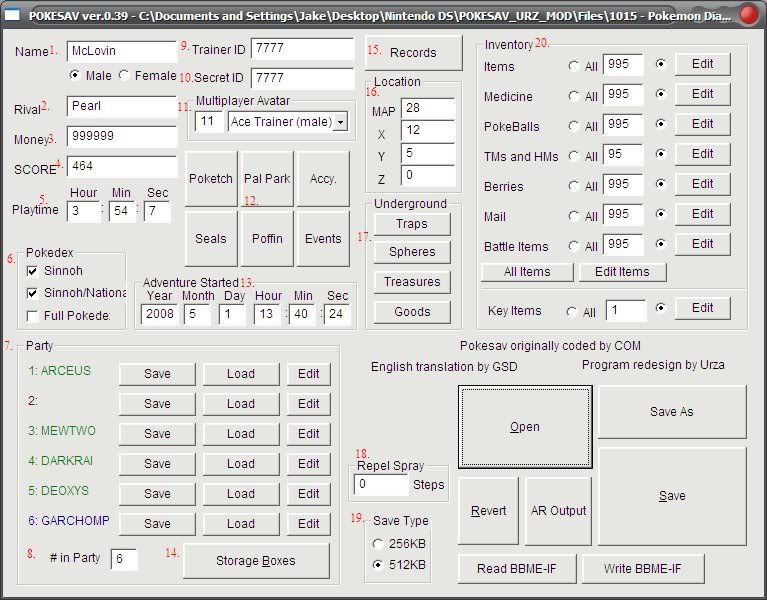Select the Male gender radio button
The image size is (767, 600).
74,75
